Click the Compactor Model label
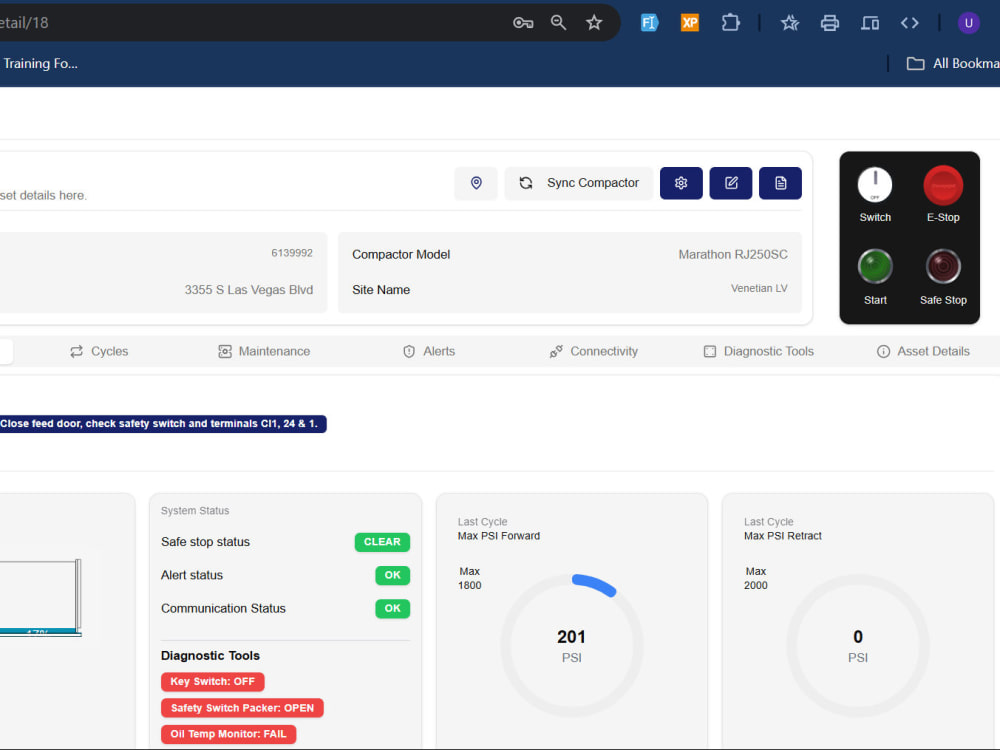Viewport: 1000px width, 750px height. (401, 254)
